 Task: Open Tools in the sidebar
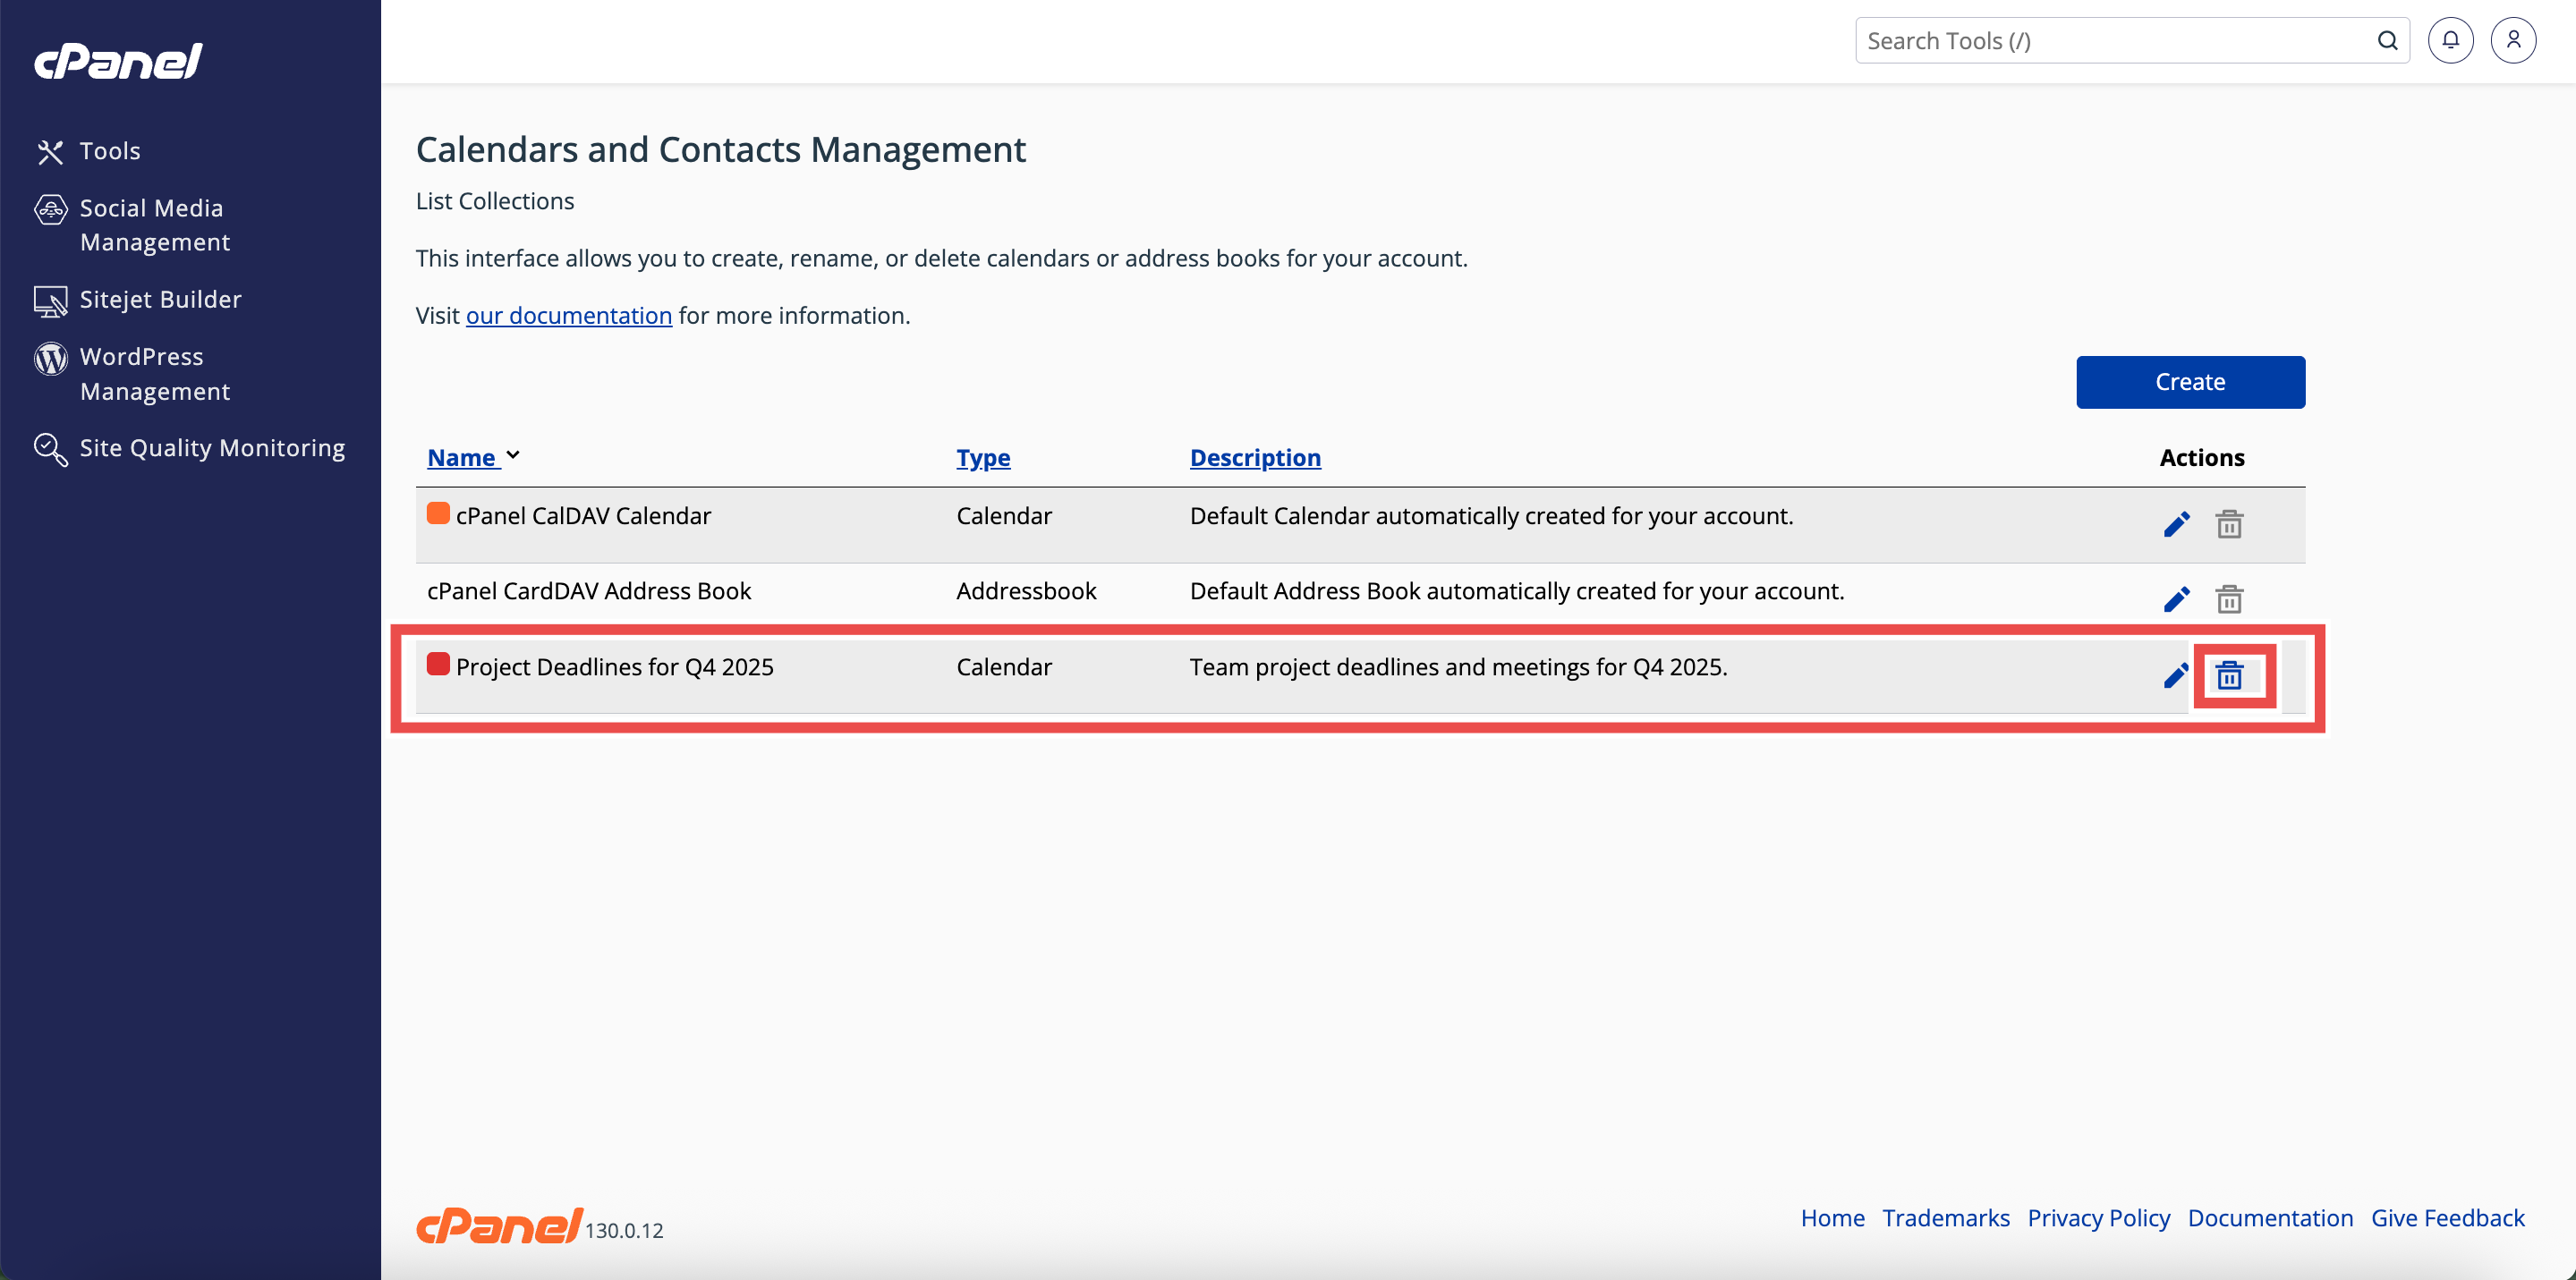click(x=110, y=151)
